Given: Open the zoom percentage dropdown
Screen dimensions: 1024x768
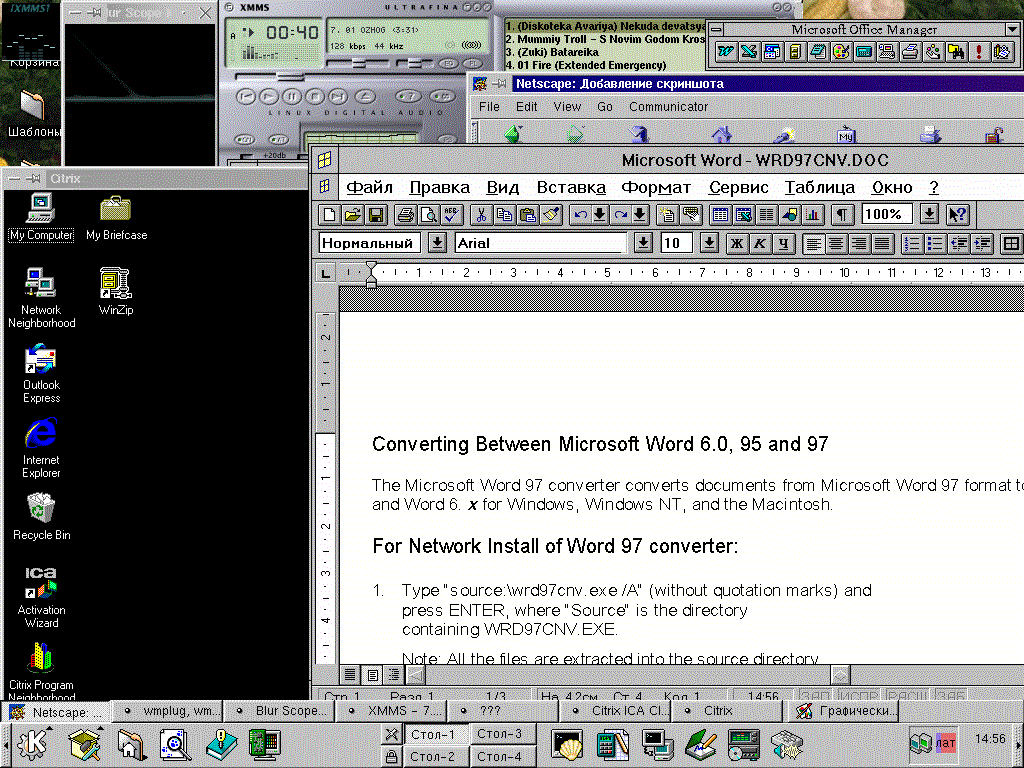Looking at the screenshot, I should pyautogui.click(x=929, y=214).
